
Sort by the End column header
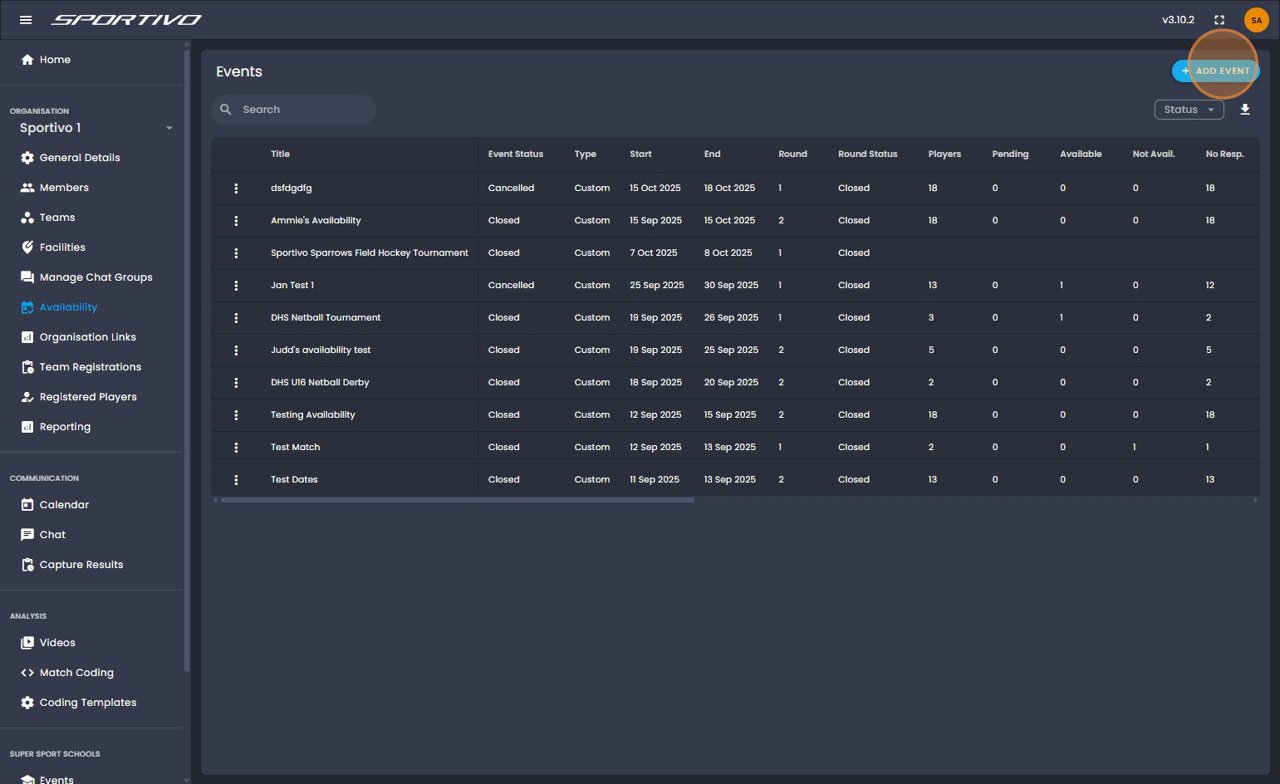[712, 155]
